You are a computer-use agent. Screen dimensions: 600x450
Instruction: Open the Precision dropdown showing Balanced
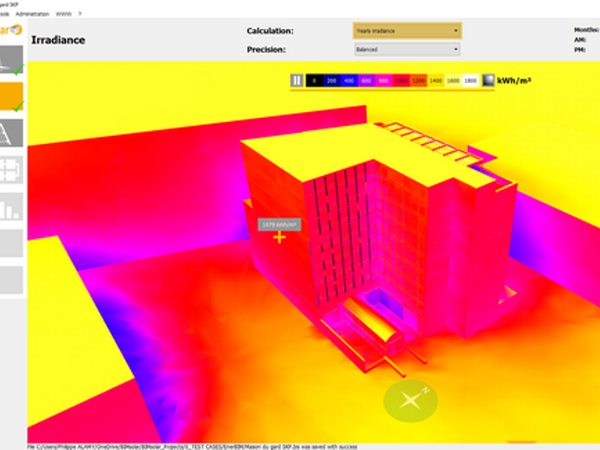tap(406, 48)
